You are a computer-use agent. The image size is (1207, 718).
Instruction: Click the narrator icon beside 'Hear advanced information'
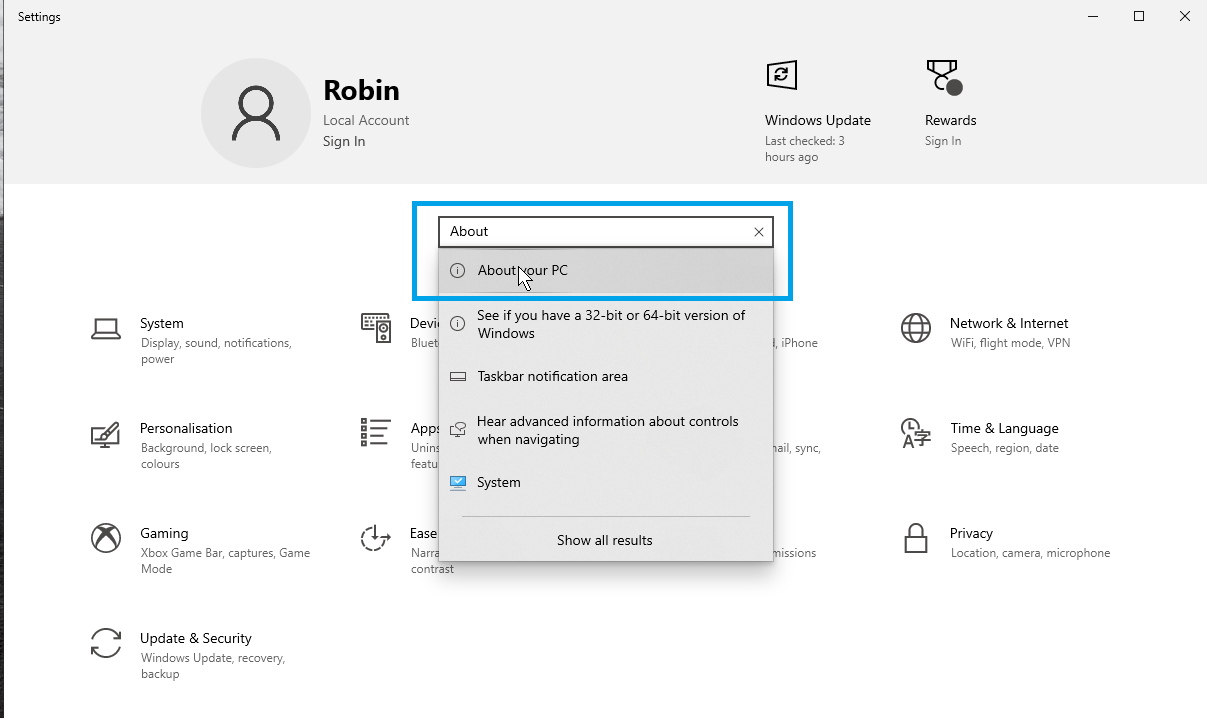(457, 429)
